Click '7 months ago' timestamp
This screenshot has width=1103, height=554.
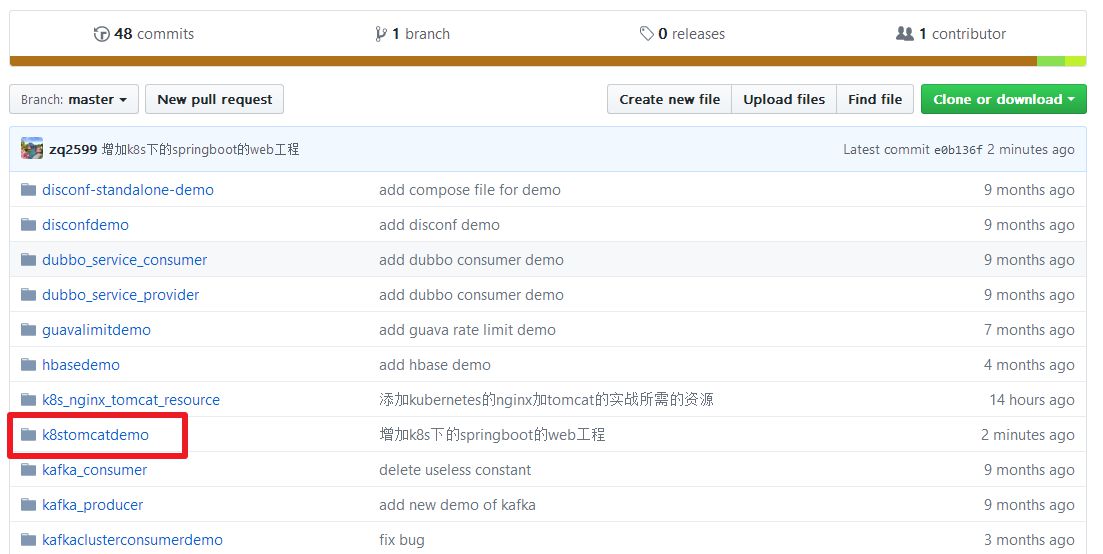tap(1029, 330)
